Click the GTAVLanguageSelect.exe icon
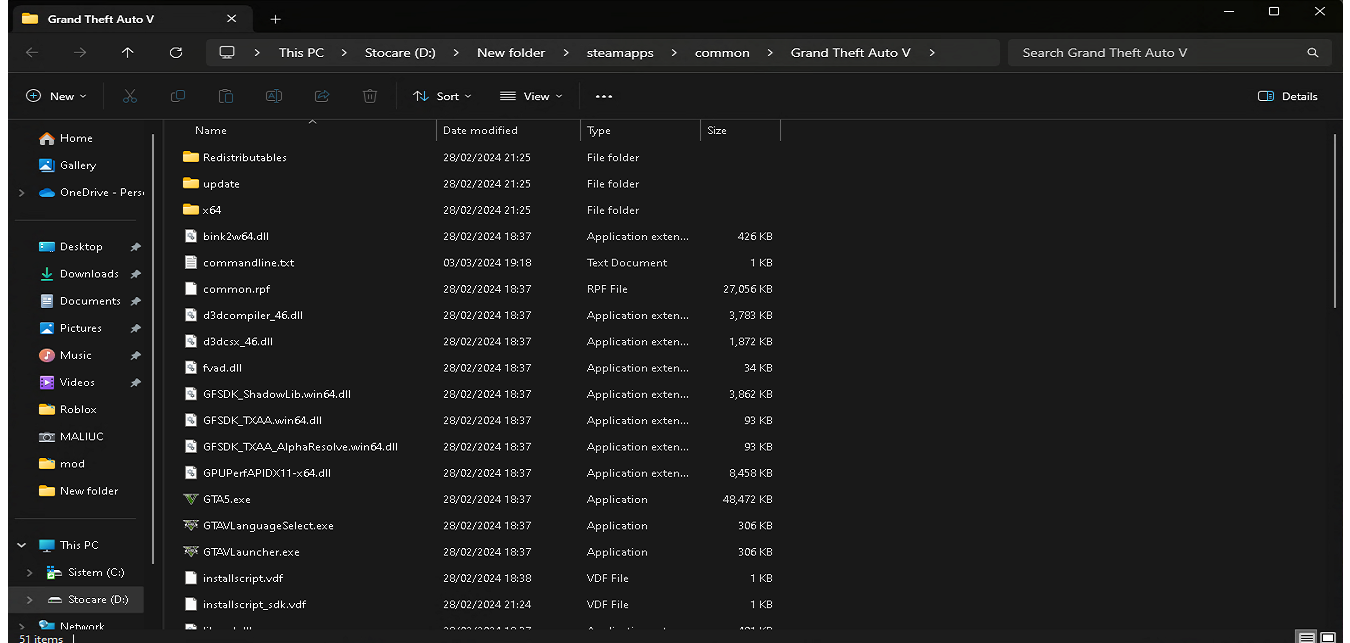 (x=191, y=525)
